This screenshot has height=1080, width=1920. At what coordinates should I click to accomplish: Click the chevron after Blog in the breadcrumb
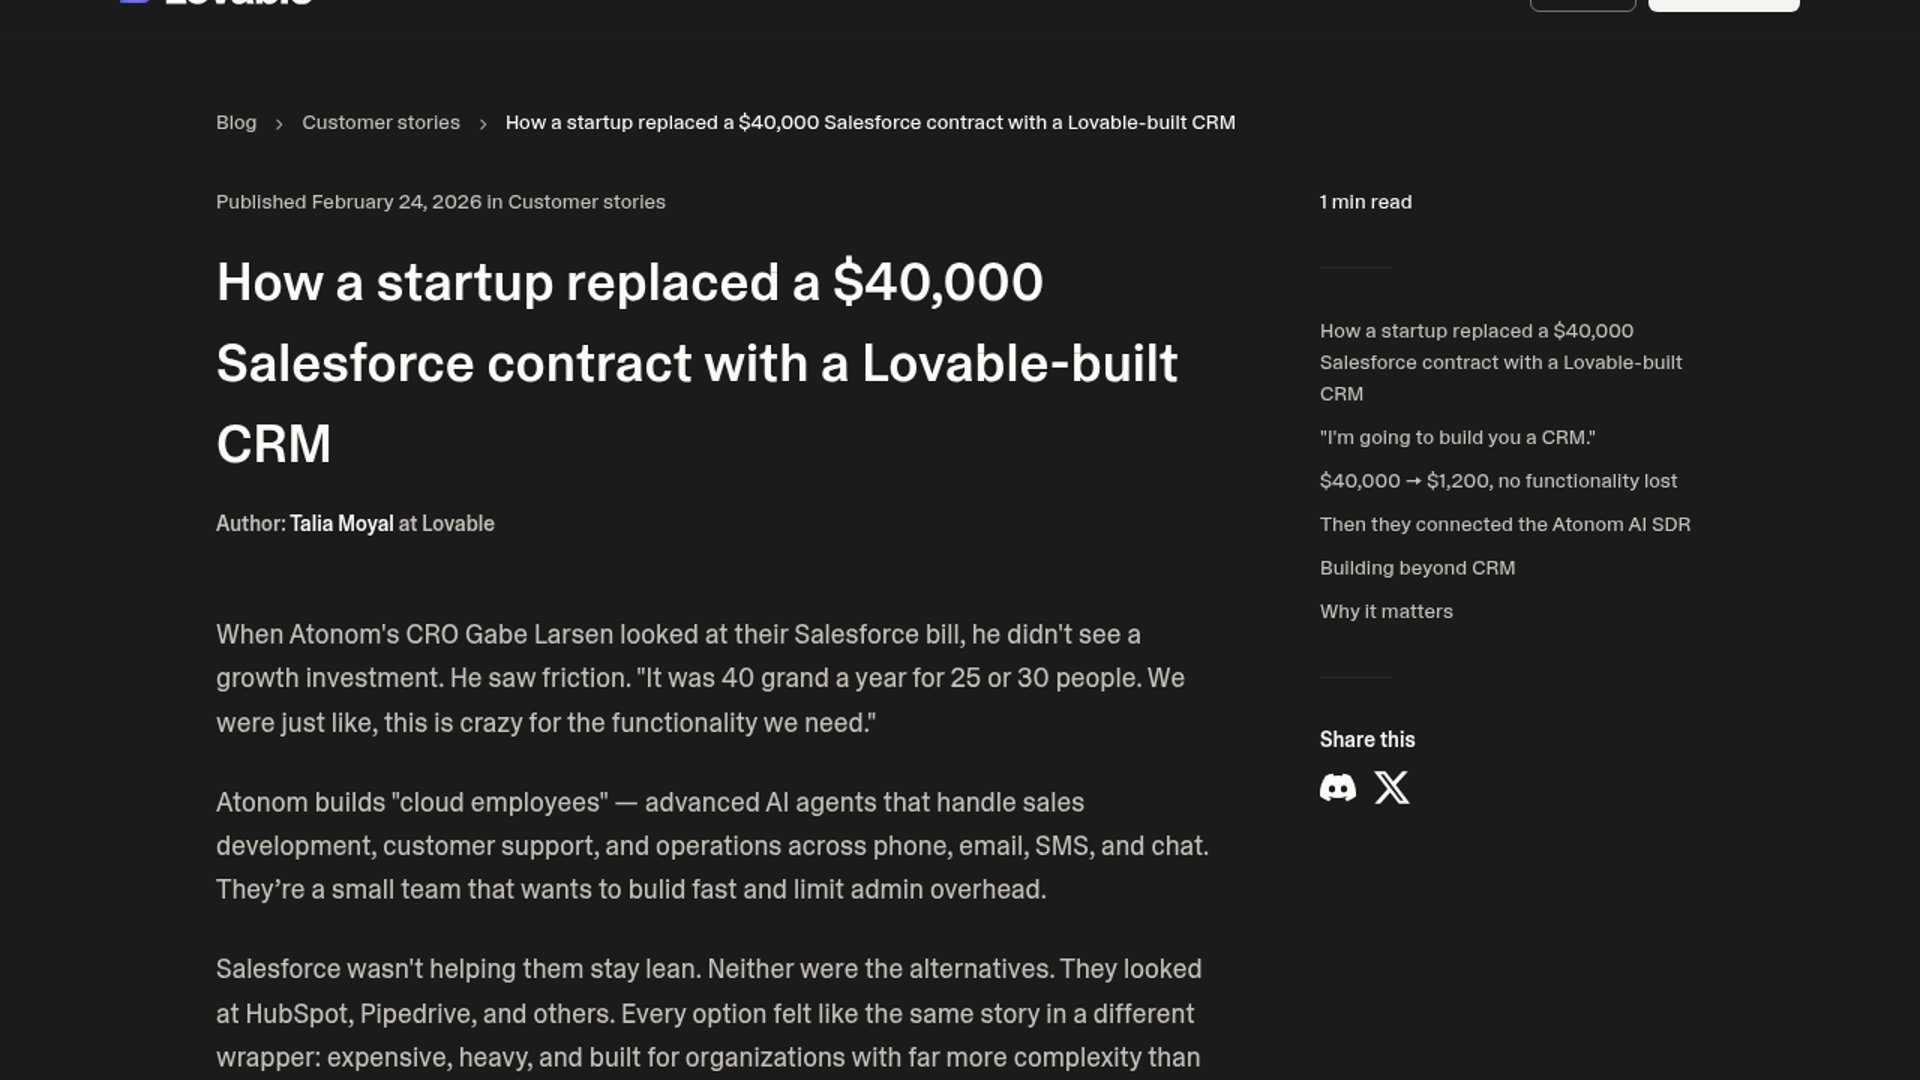(279, 124)
